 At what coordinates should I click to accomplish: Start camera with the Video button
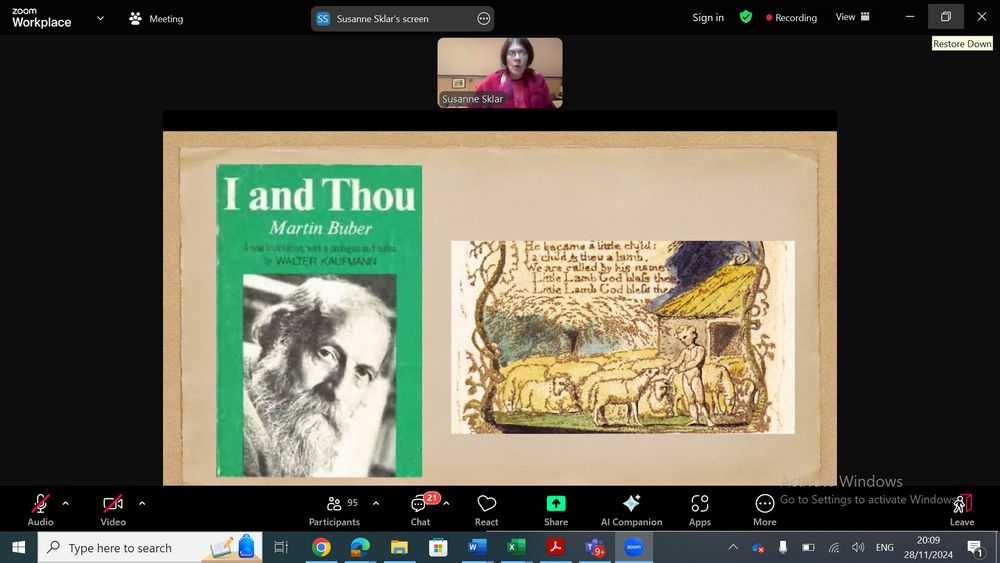[113, 510]
